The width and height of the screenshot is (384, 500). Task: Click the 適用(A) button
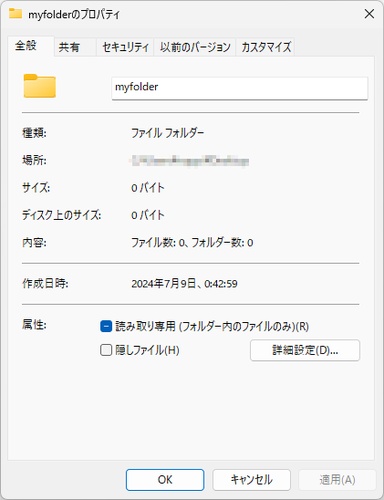pos(337,480)
